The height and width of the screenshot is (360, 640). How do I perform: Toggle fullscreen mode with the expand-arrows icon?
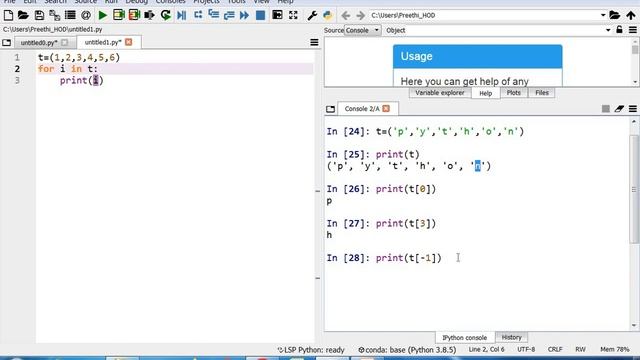point(293,16)
